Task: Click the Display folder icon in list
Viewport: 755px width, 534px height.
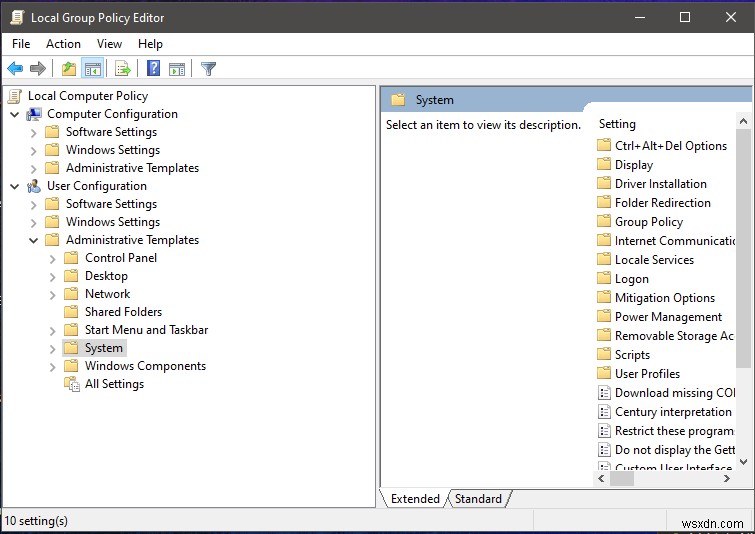Action: coord(604,164)
